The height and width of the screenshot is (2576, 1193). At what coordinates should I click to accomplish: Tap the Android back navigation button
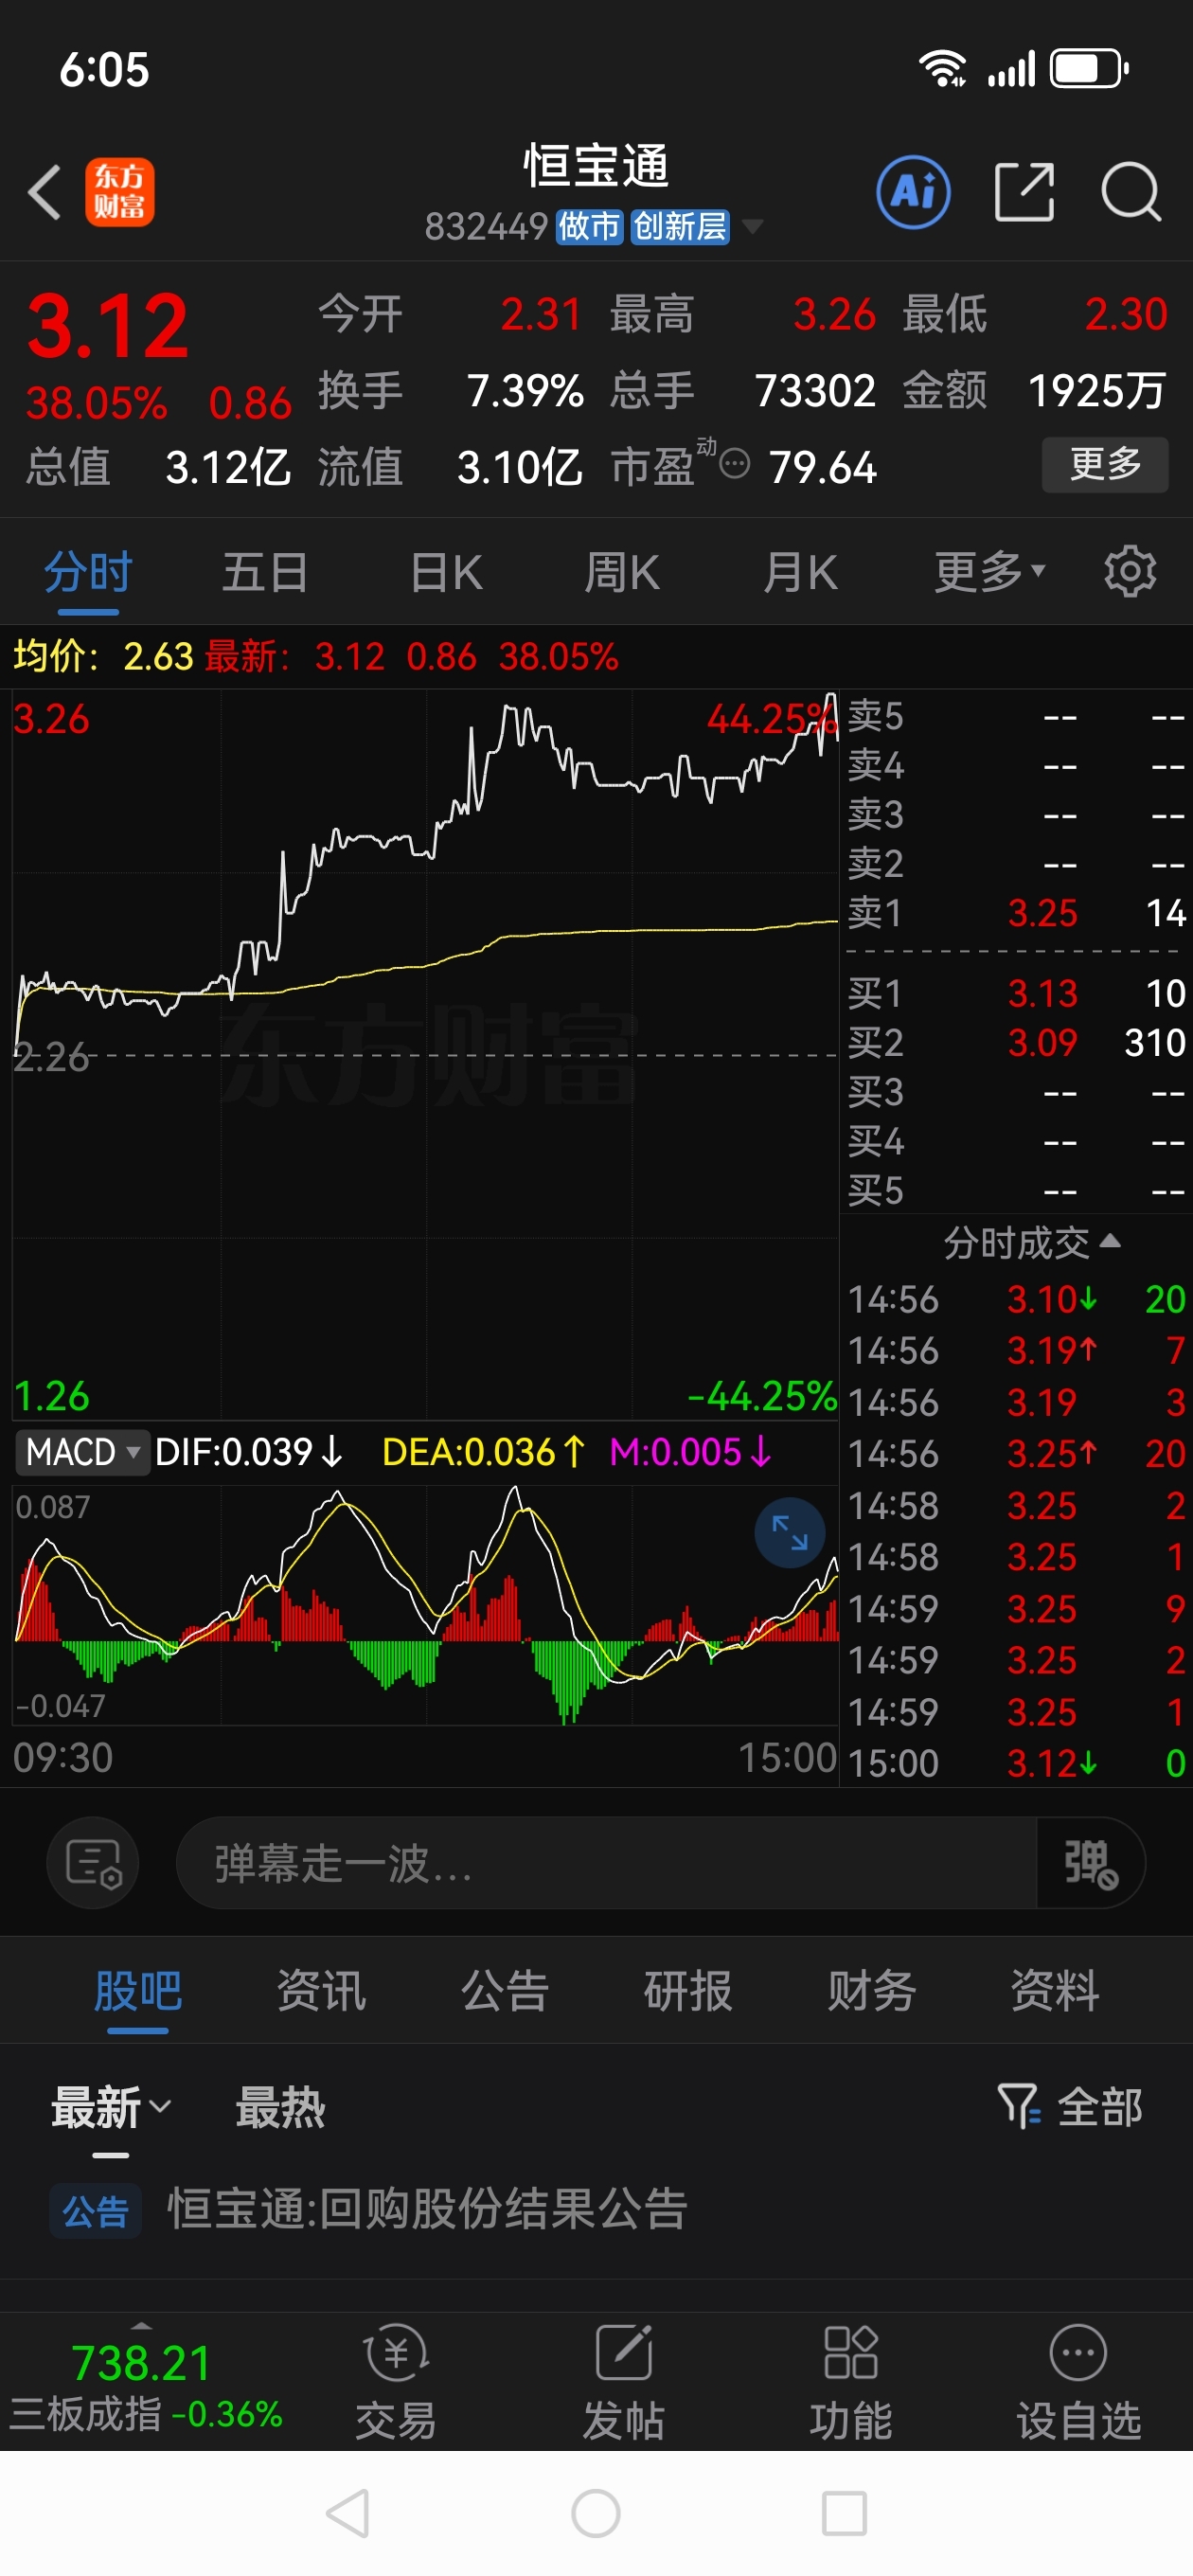(x=348, y=2513)
